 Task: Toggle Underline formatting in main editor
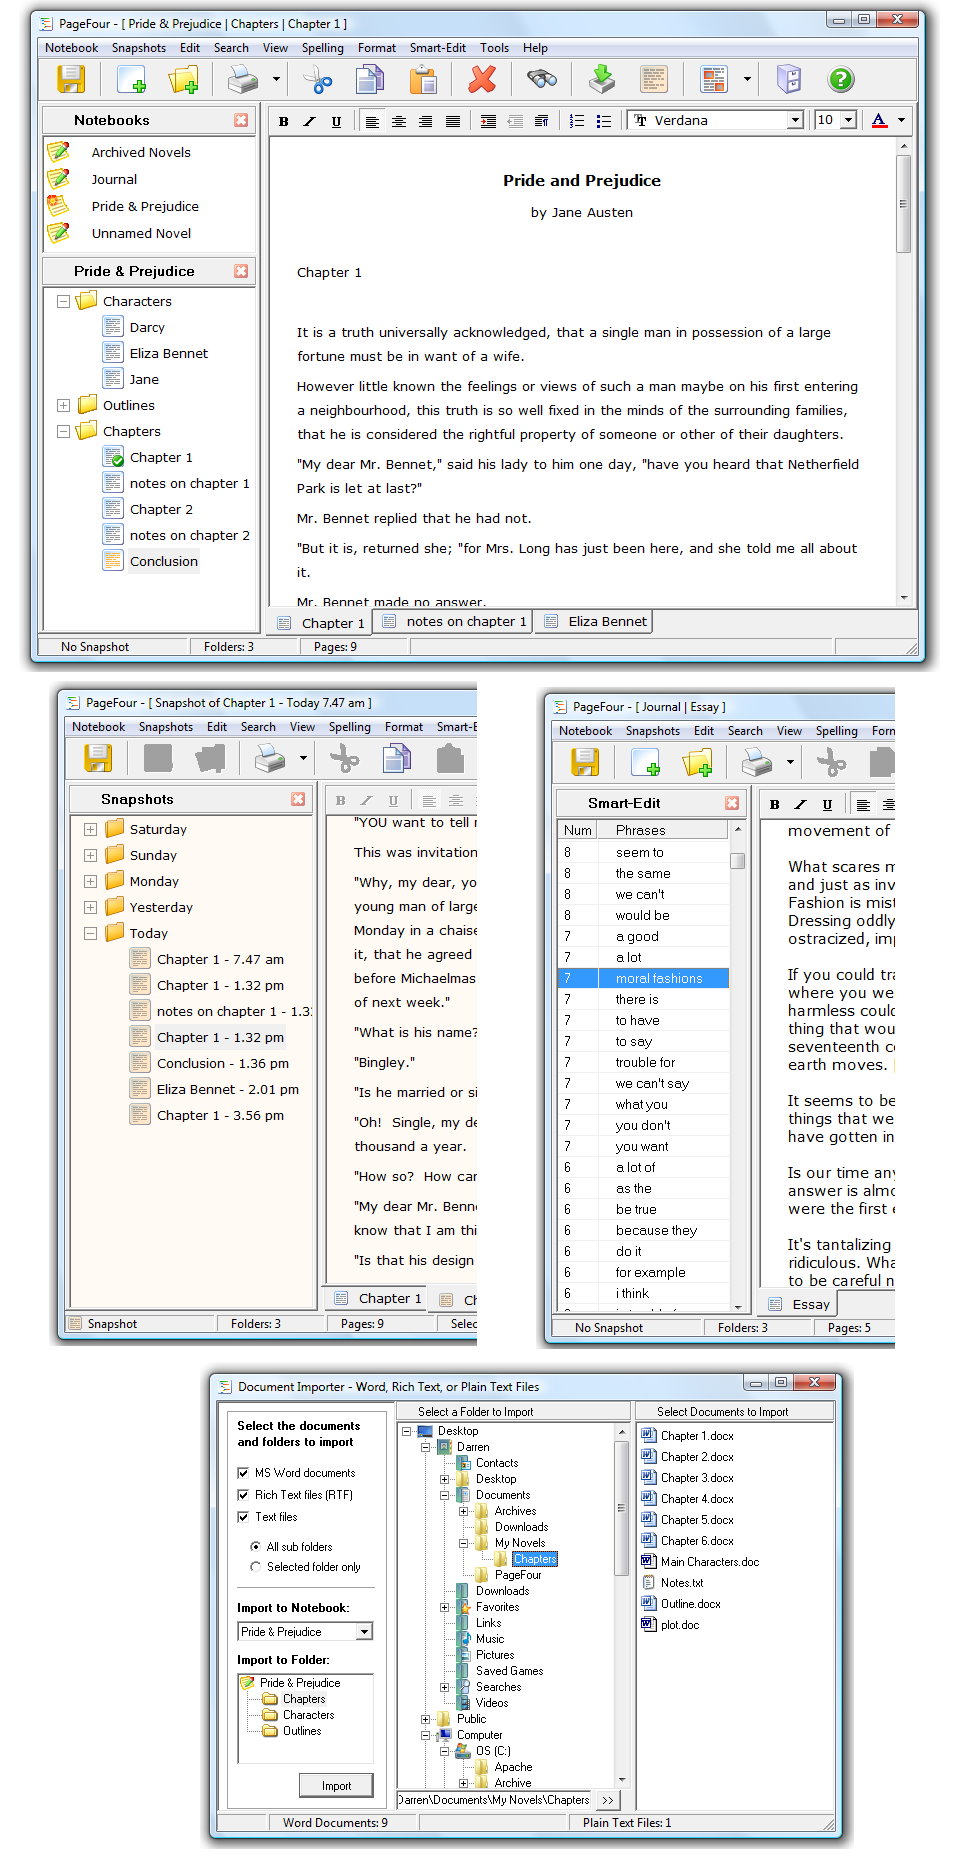336,121
